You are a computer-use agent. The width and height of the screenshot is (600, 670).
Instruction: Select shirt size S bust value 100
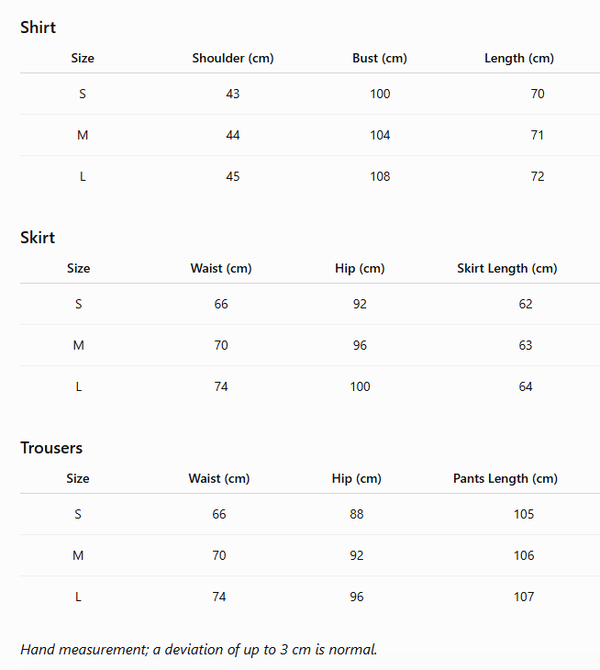coord(380,94)
